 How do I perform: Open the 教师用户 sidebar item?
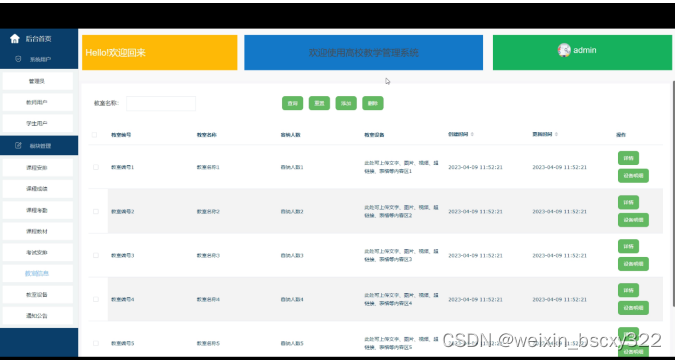tap(38, 102)
